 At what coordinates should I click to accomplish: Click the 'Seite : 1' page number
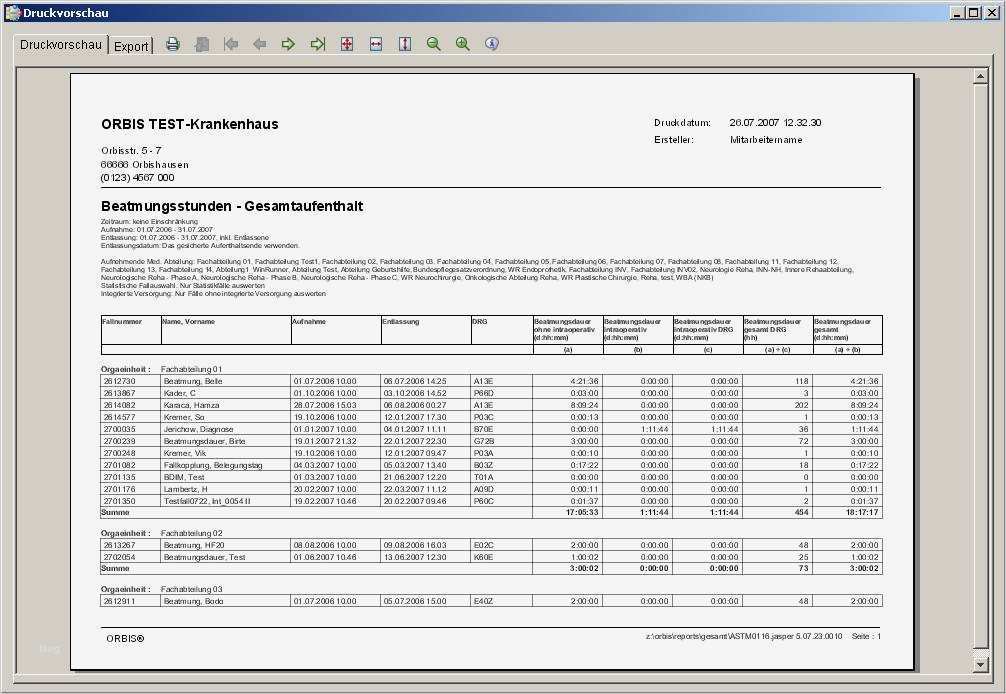[x=867, y=636]
